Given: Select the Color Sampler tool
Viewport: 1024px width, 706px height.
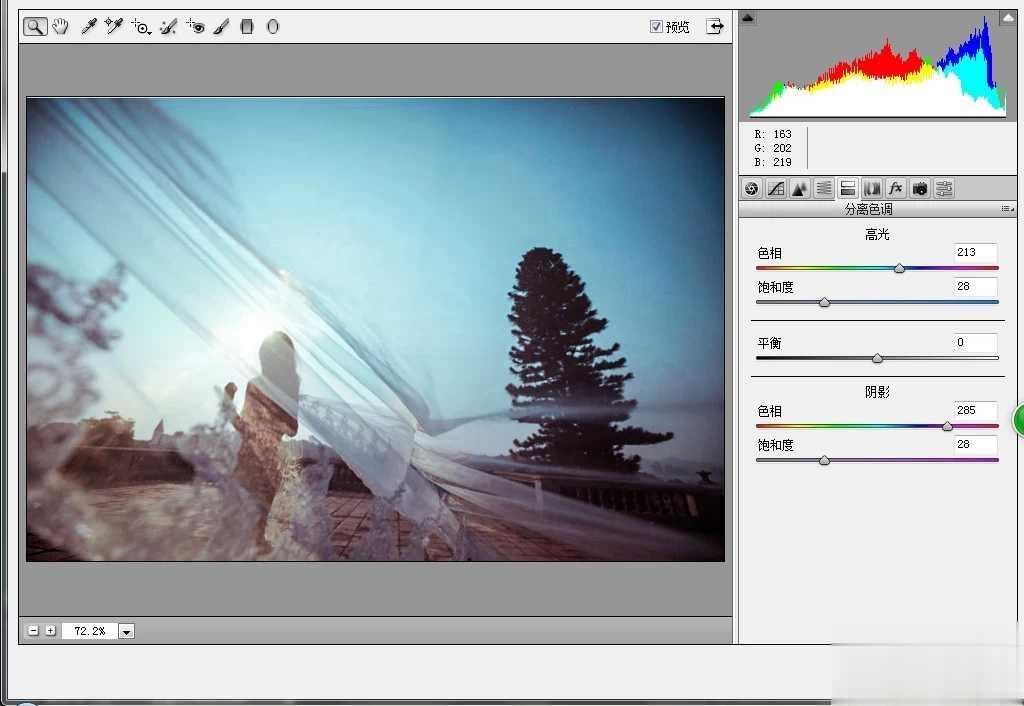Looking at the screenshot, I should pyautogui.click(x=114, y=27).
